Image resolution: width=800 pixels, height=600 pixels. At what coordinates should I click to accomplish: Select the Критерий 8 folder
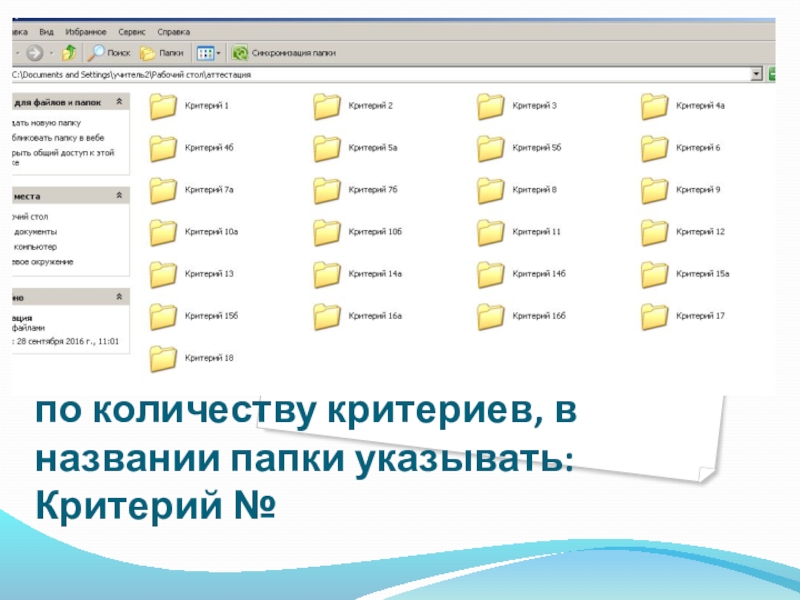492,190
